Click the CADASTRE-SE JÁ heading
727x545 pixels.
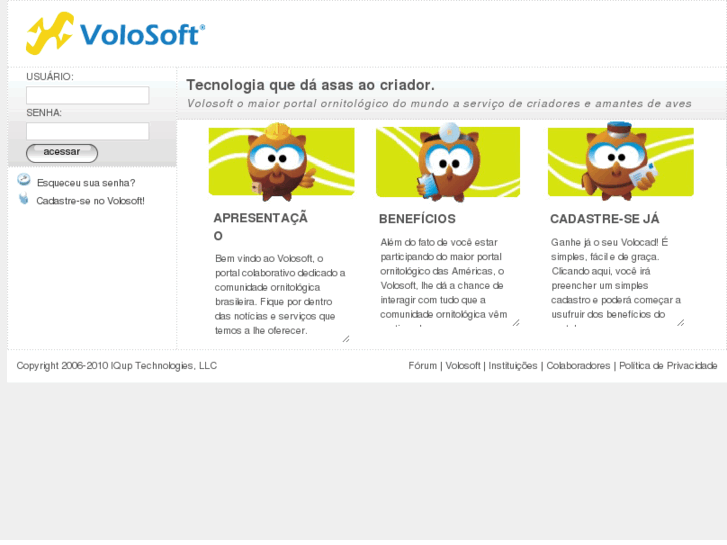point(605,219)
